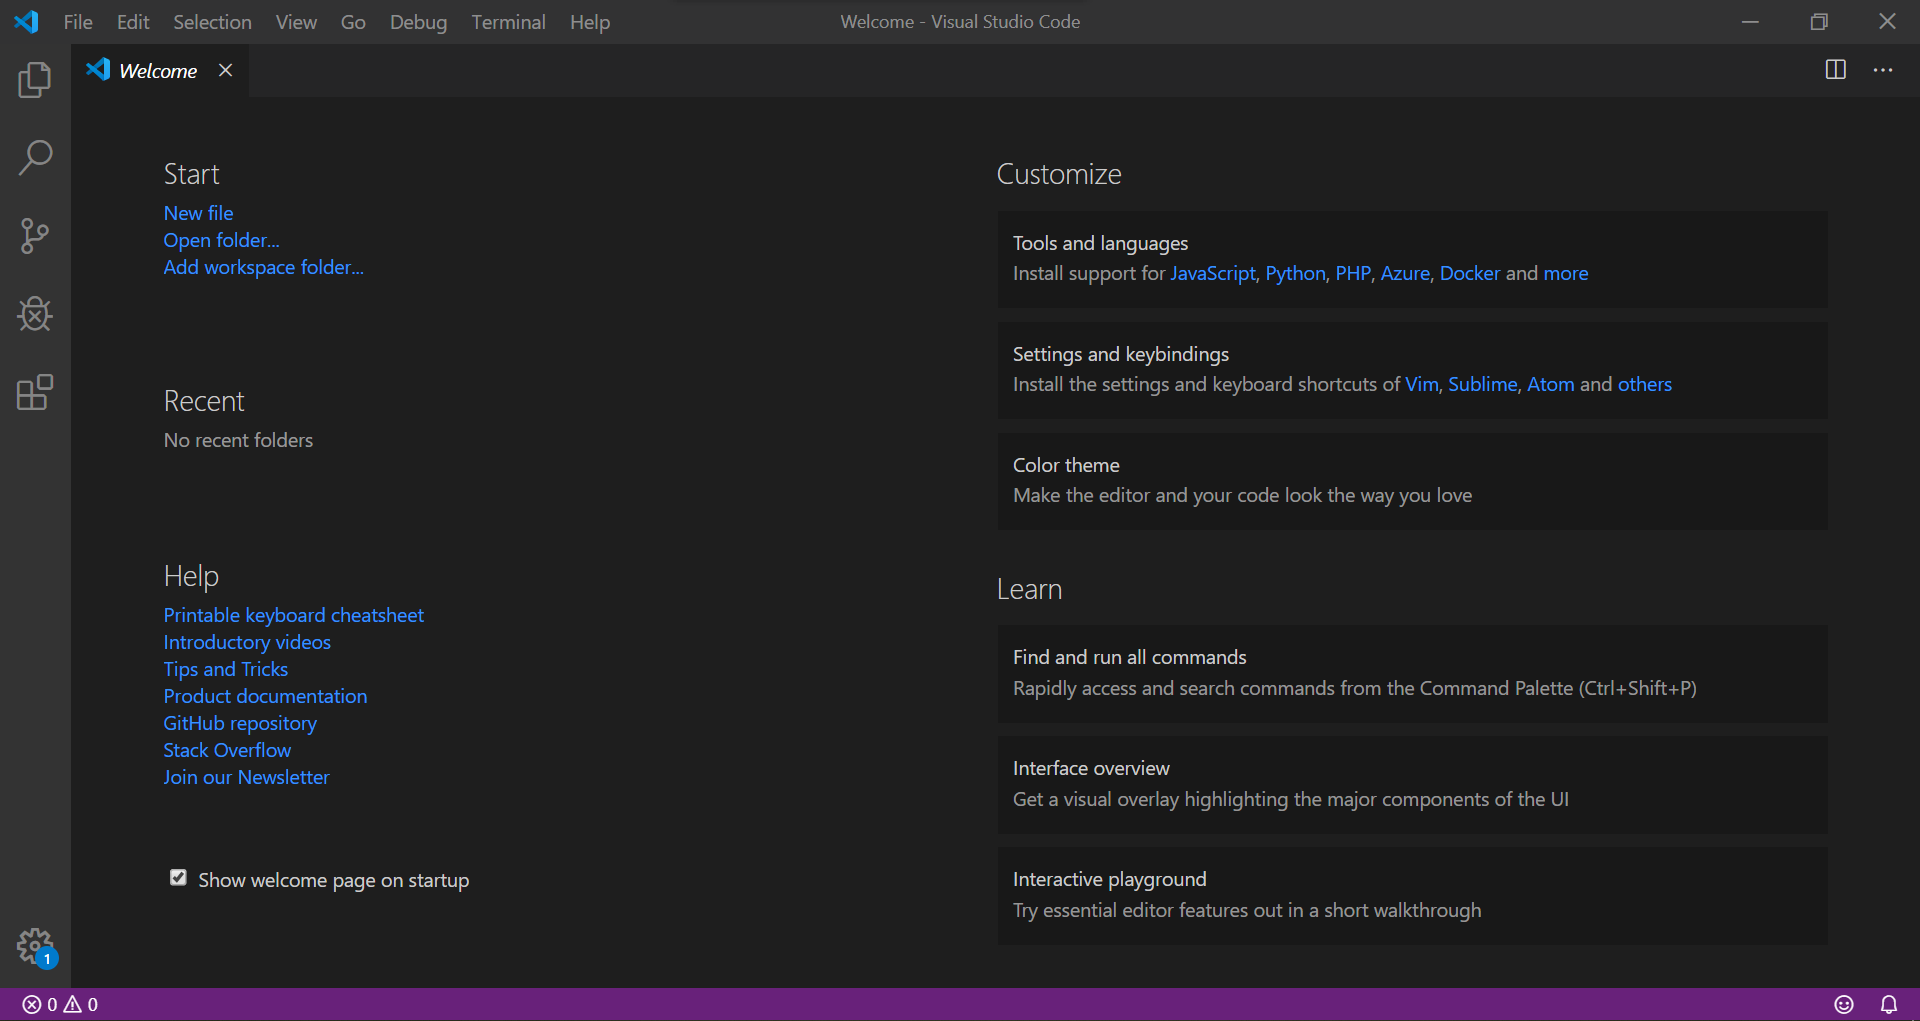Click the Python language support link

[x=1294, y=272]
